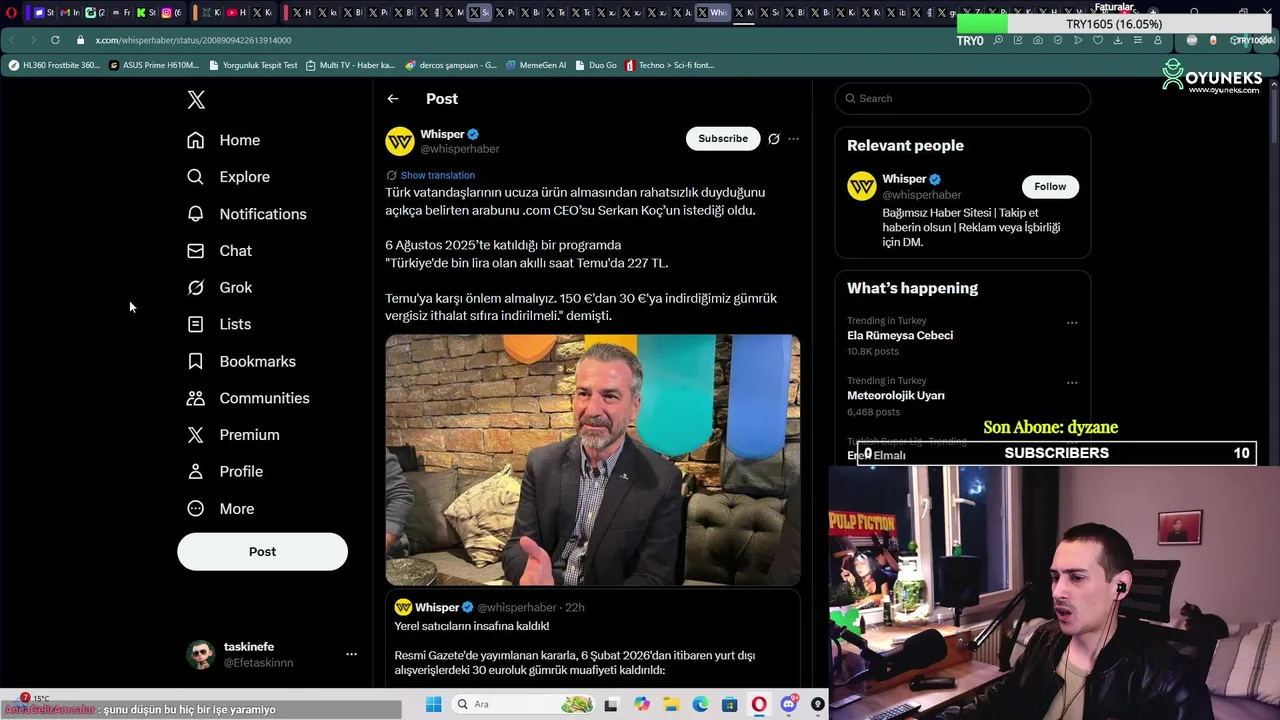Open Microsoft Store from the taskbar
1280x720 pixels.
coord(729,705)
